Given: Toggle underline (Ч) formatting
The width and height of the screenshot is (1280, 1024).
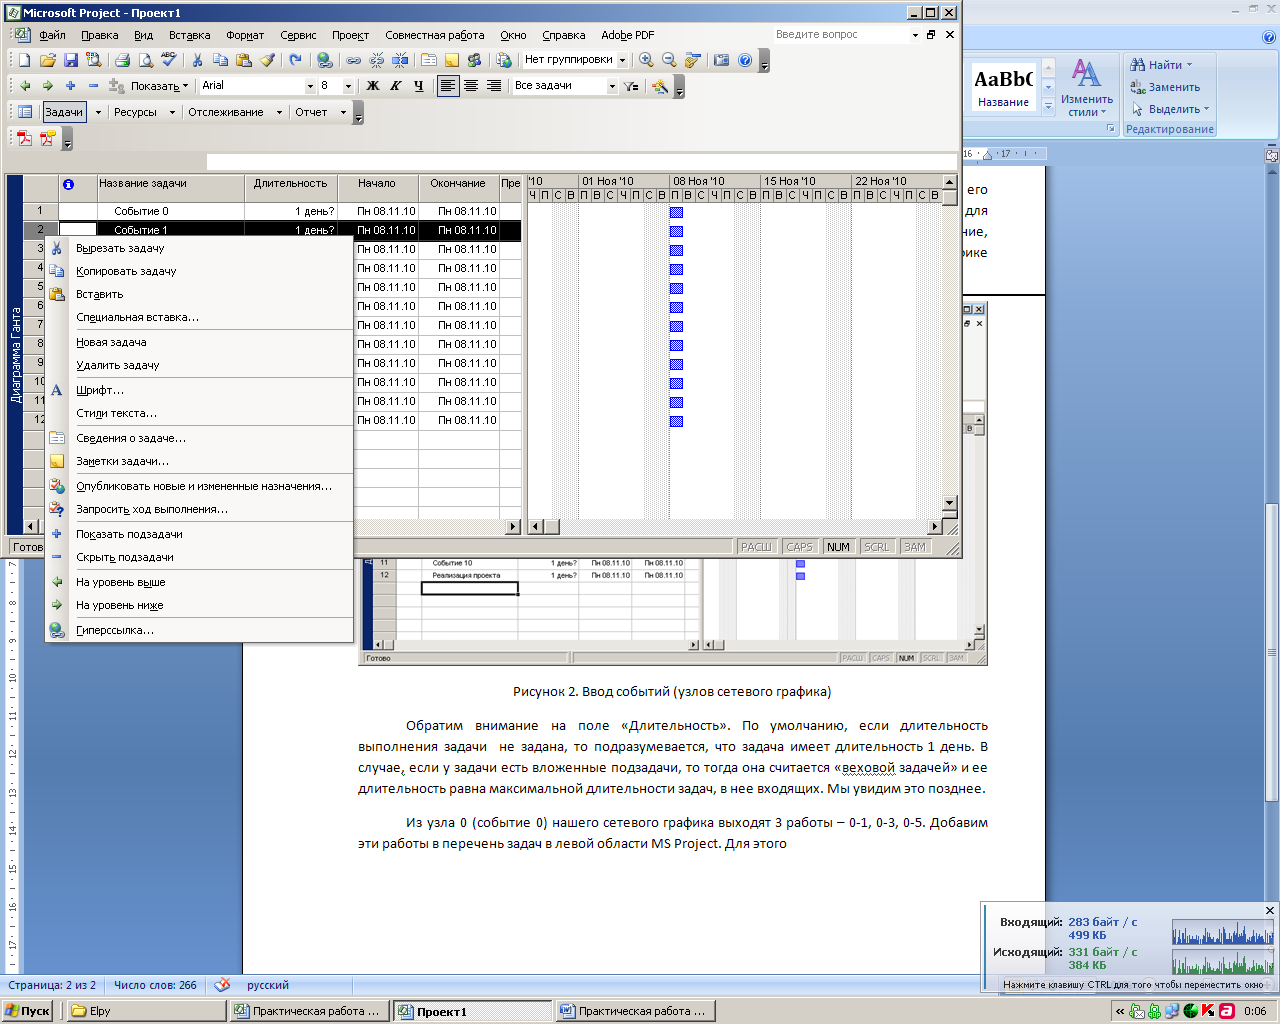Looking at the screenshot, I should 419,86.
